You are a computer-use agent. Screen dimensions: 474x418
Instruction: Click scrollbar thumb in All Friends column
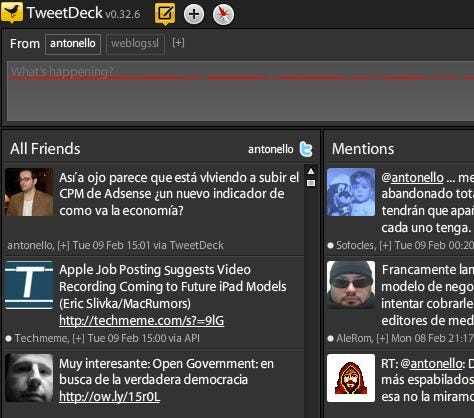click(311, 183)
